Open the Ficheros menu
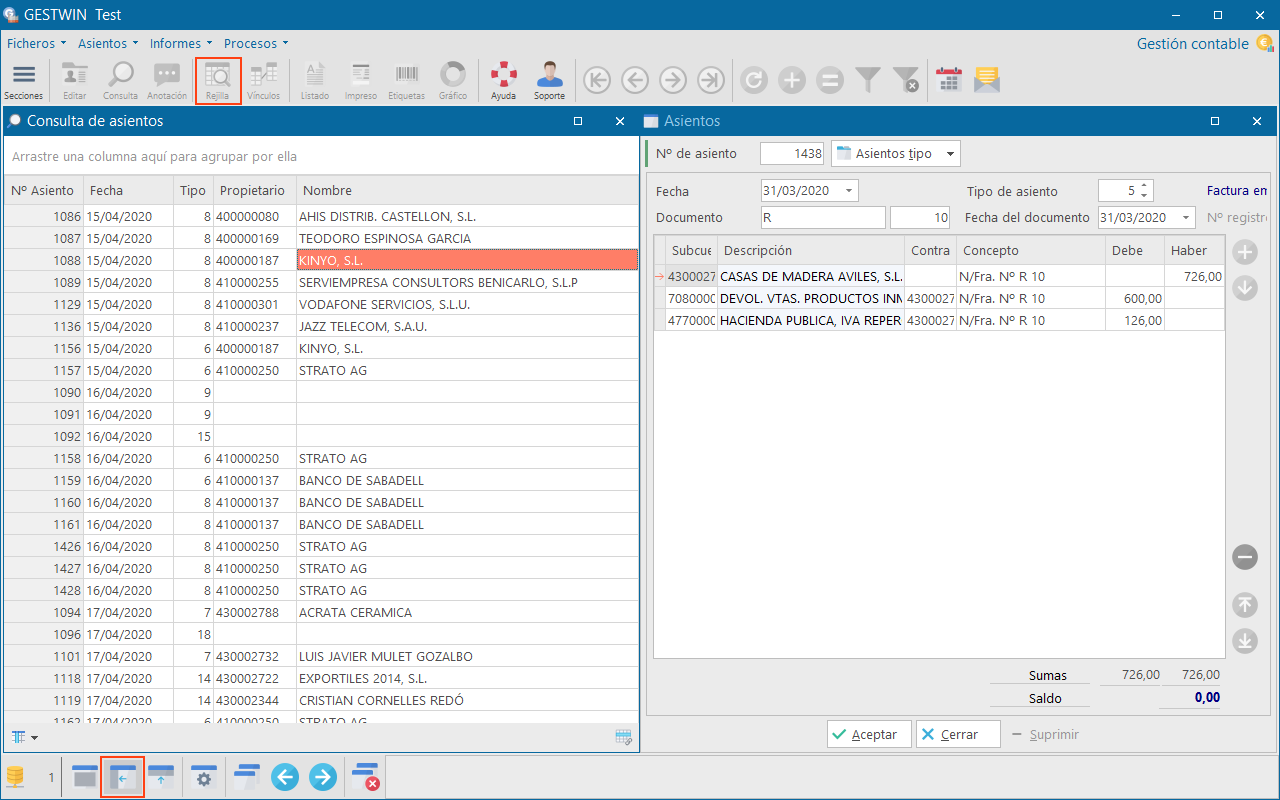 click(x=37, y=43)
